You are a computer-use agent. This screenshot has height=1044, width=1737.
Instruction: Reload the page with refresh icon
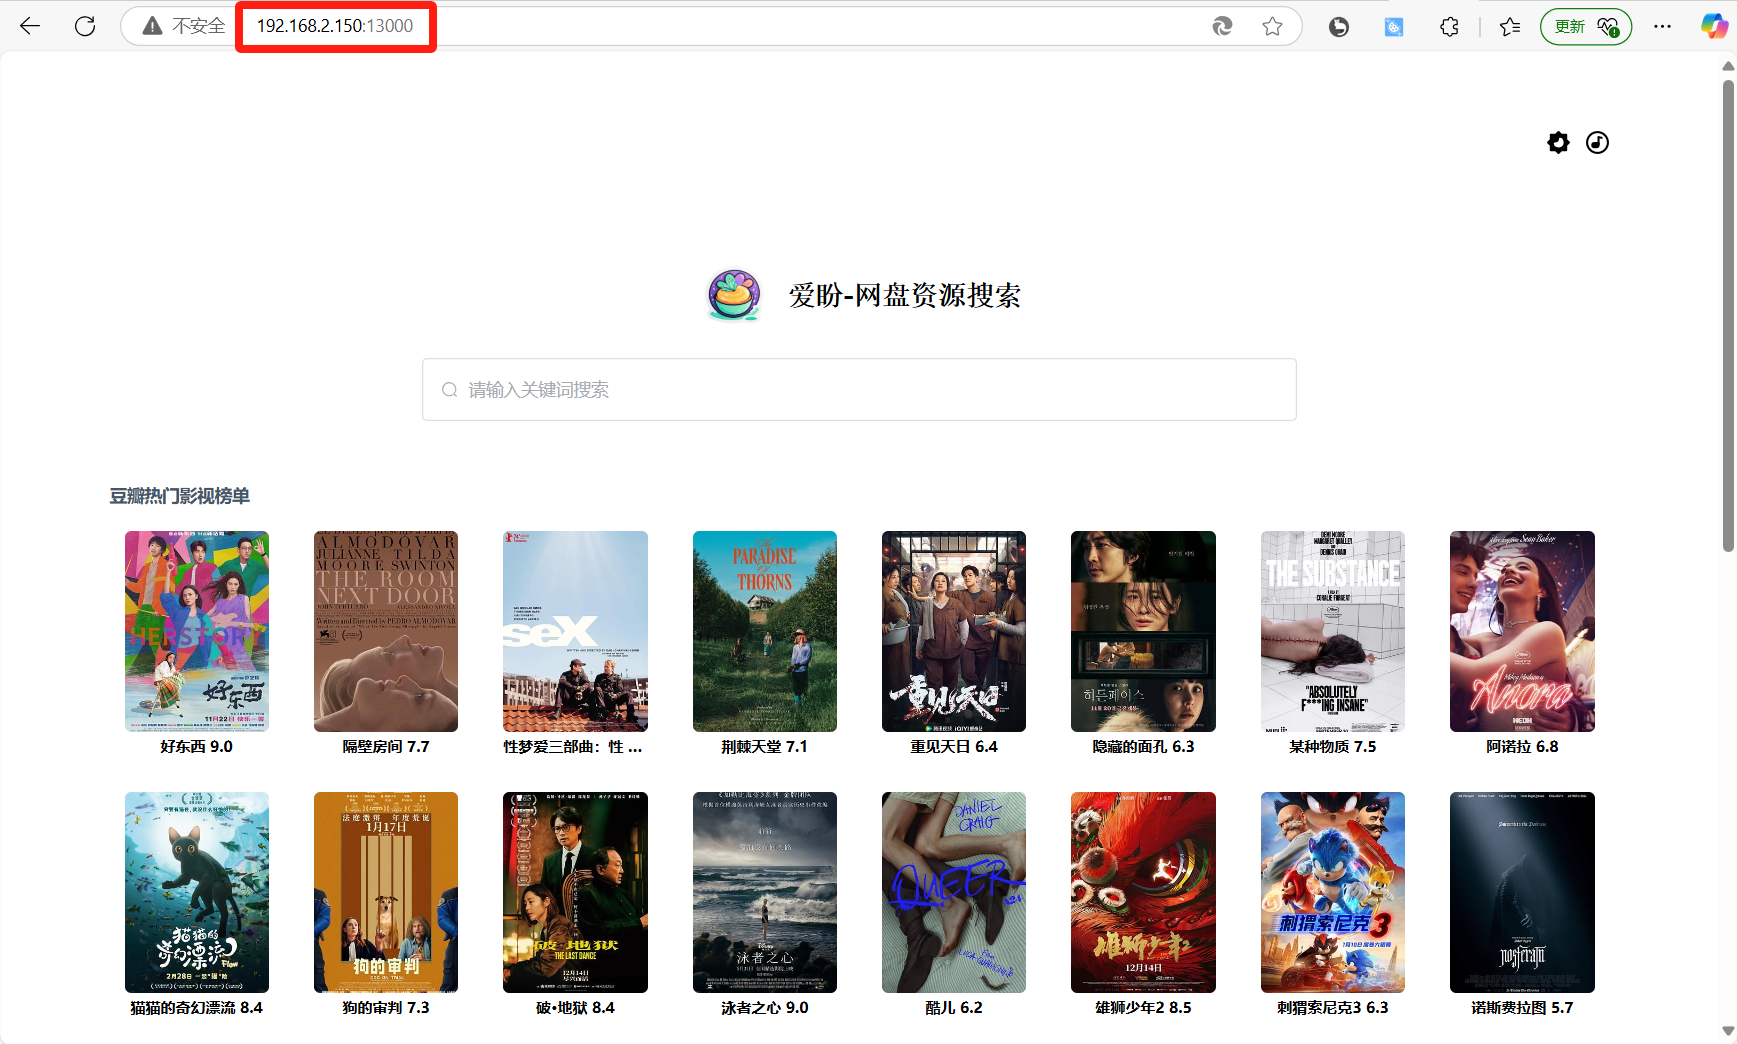pyautogui.click(x=85, y=26)
